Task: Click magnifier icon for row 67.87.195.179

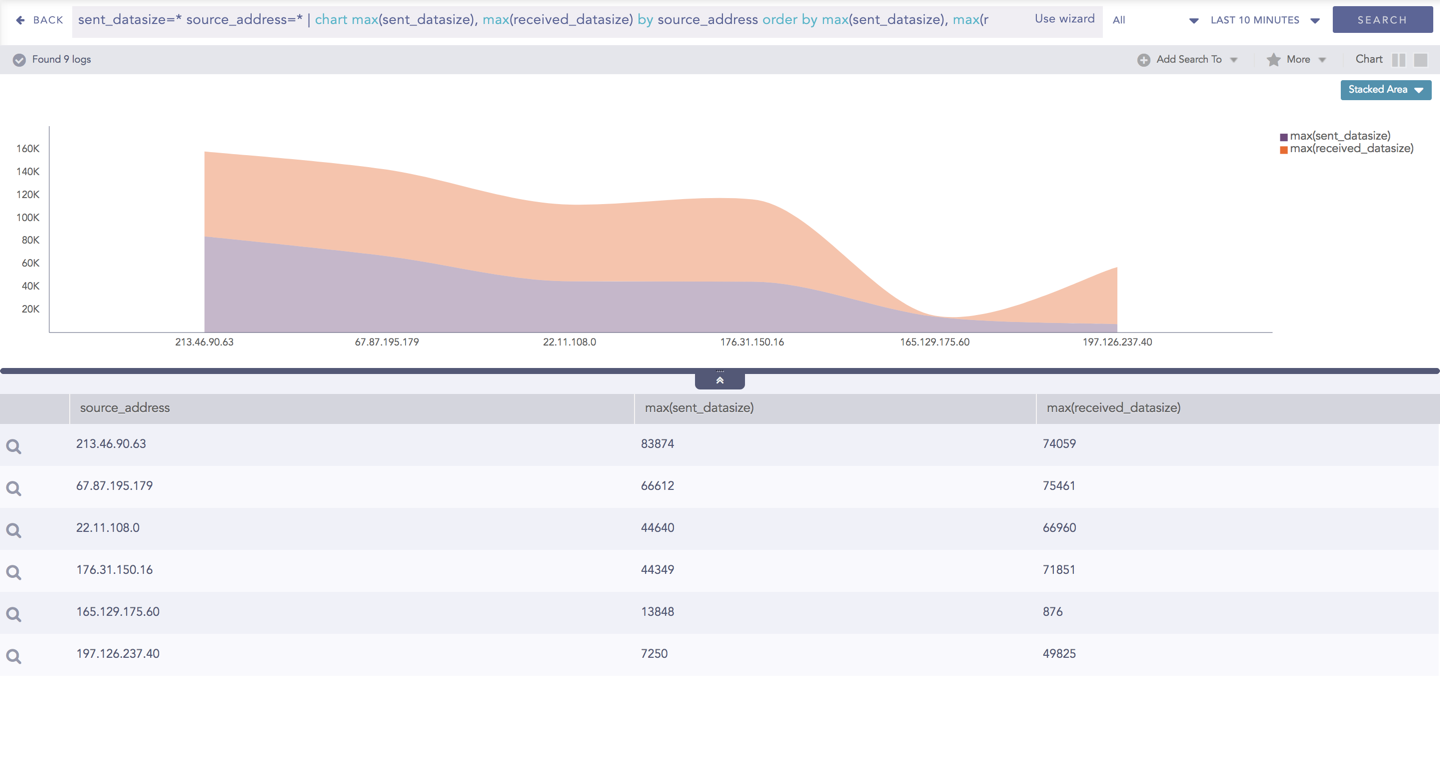Action: 14,489
